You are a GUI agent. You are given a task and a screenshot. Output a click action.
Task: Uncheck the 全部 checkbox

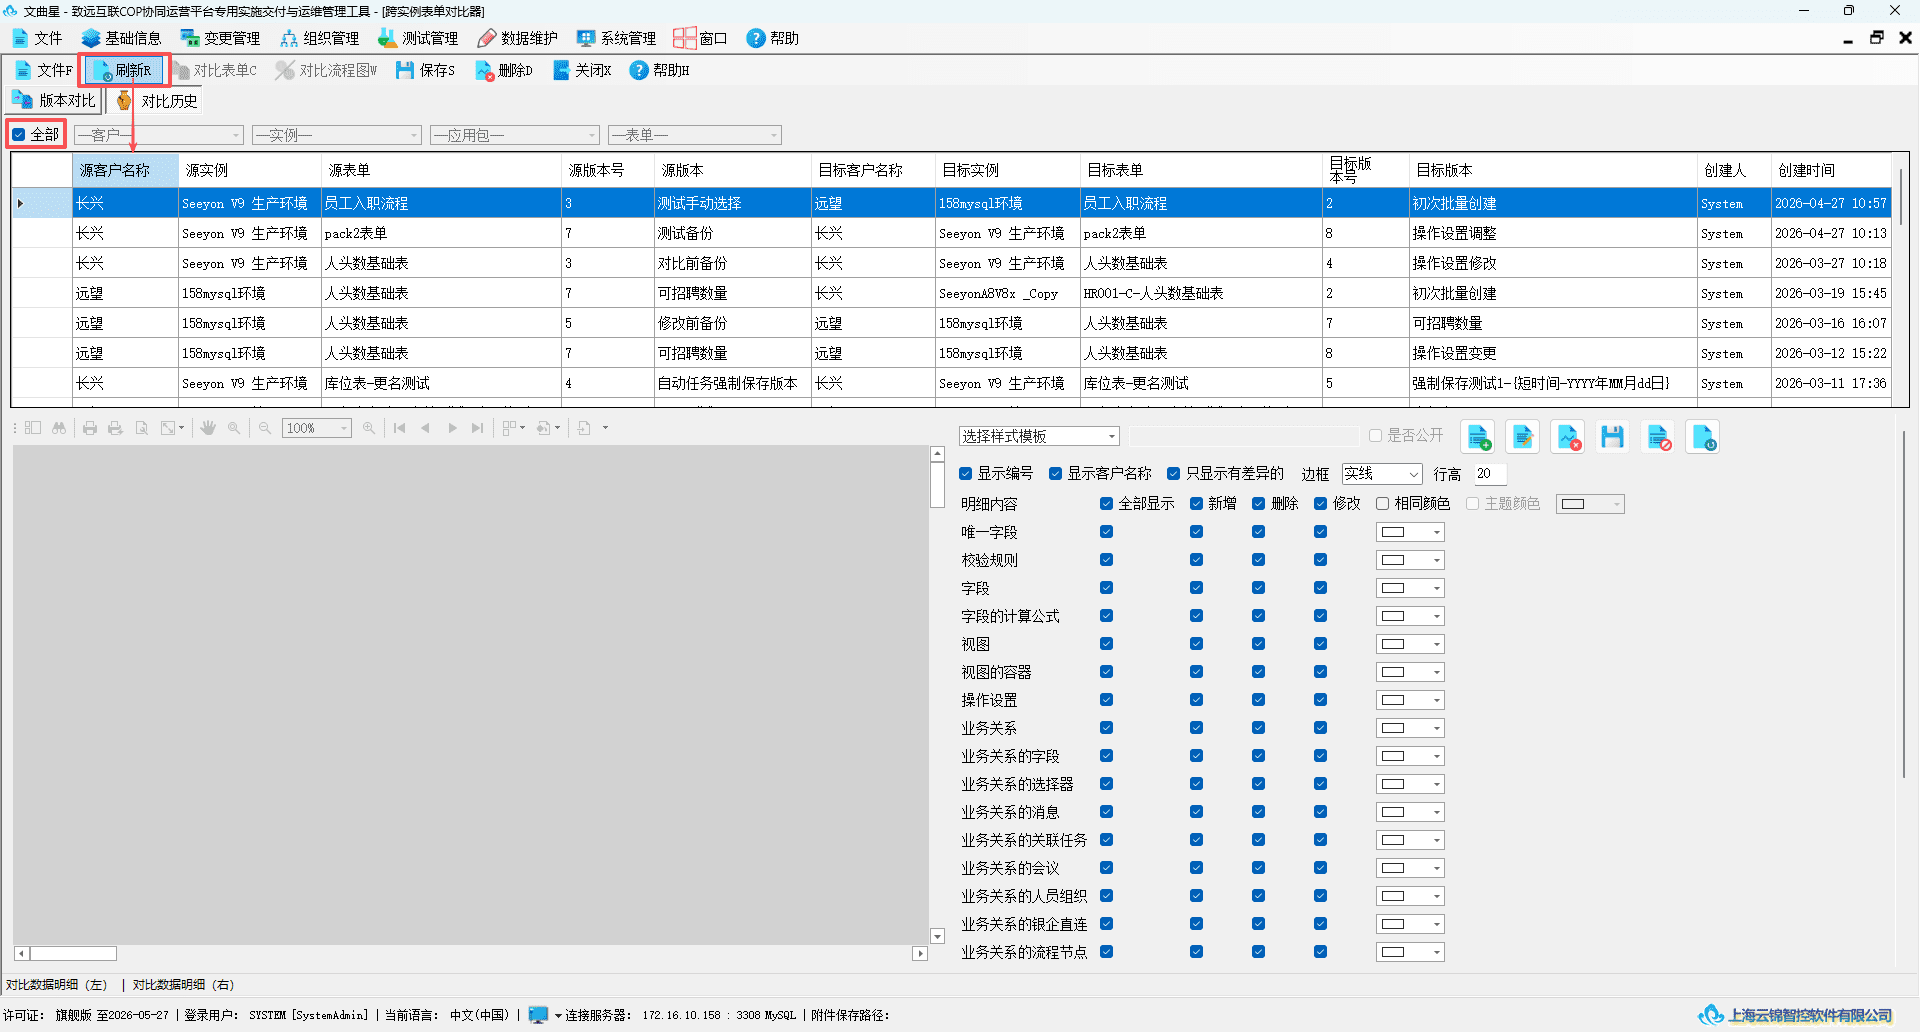click(18, 134)
